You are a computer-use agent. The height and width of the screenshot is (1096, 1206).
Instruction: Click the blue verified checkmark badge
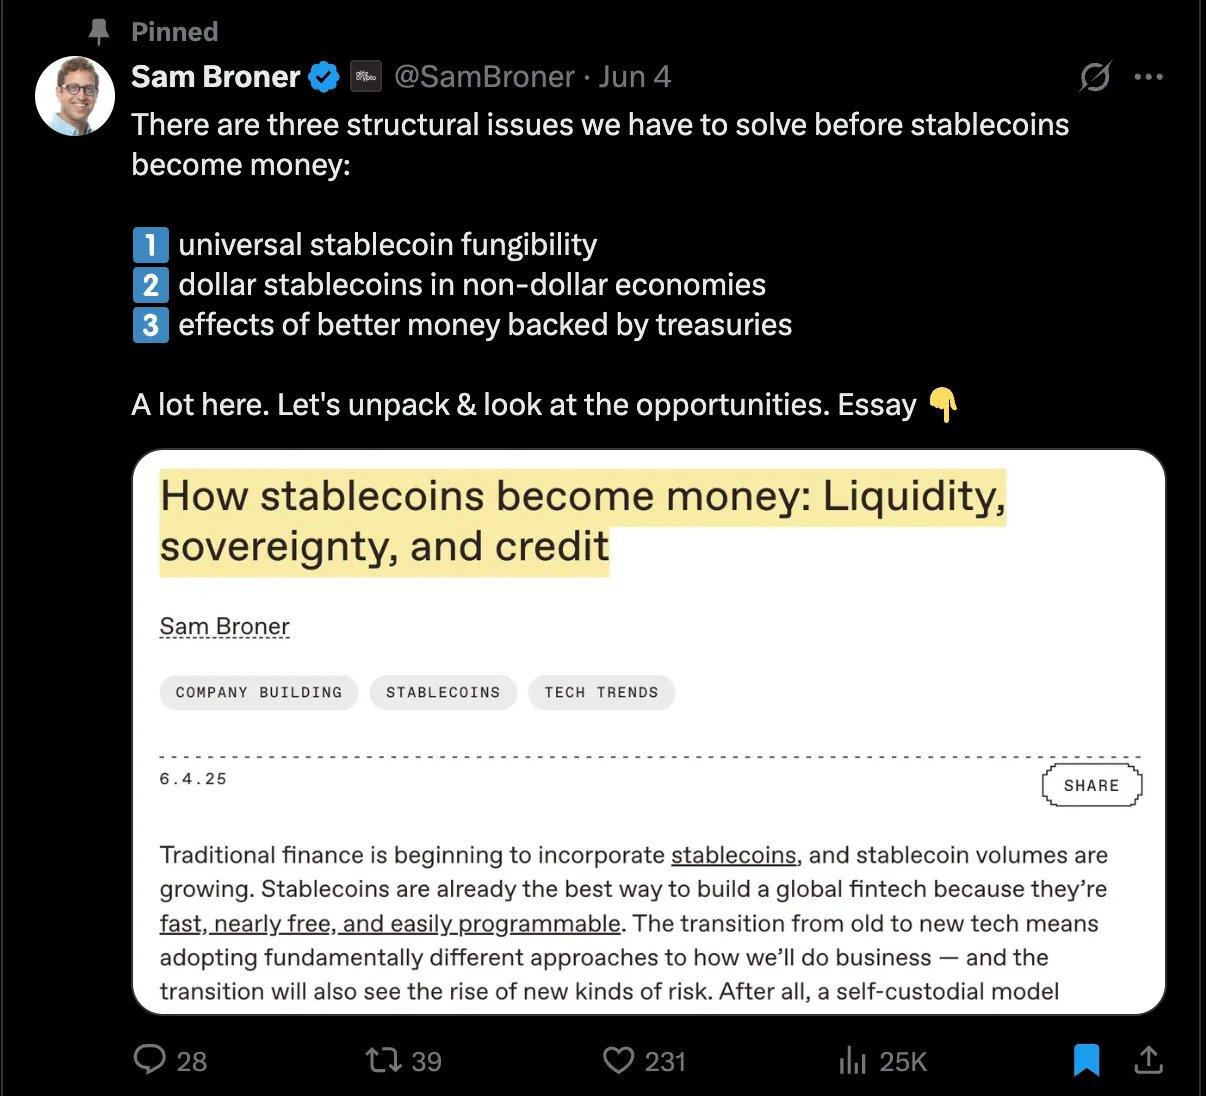(322, 75)
